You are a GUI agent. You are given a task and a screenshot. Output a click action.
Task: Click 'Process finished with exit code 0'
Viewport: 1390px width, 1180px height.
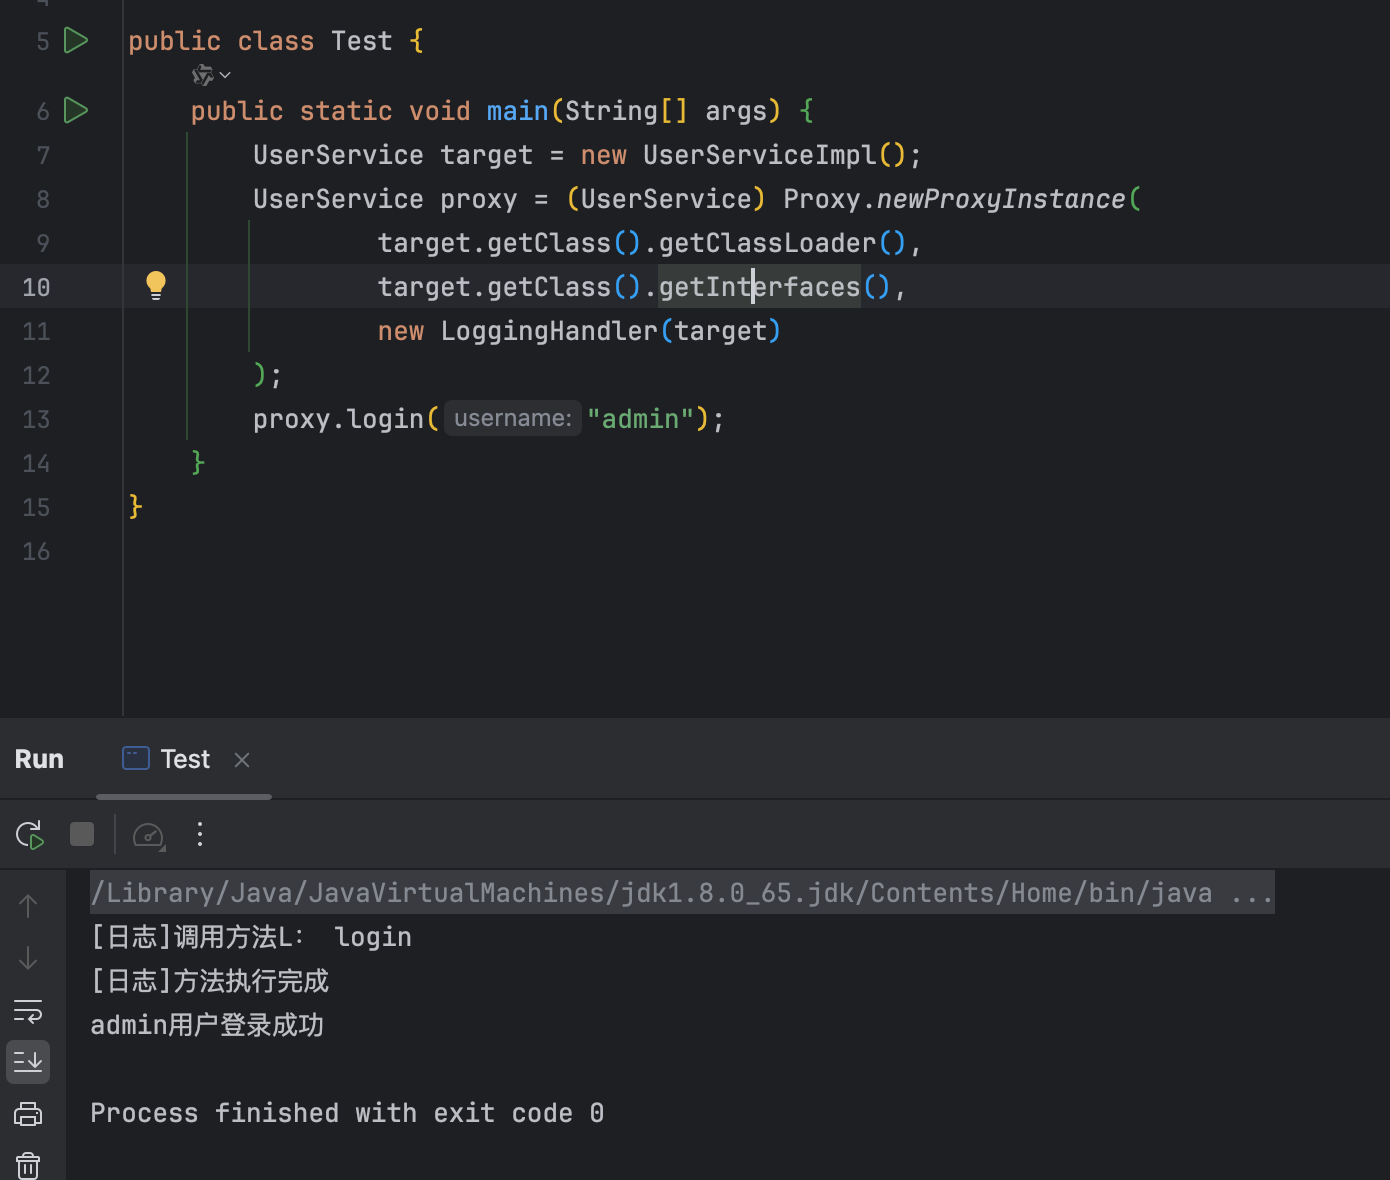click(x=347, y=1113)
